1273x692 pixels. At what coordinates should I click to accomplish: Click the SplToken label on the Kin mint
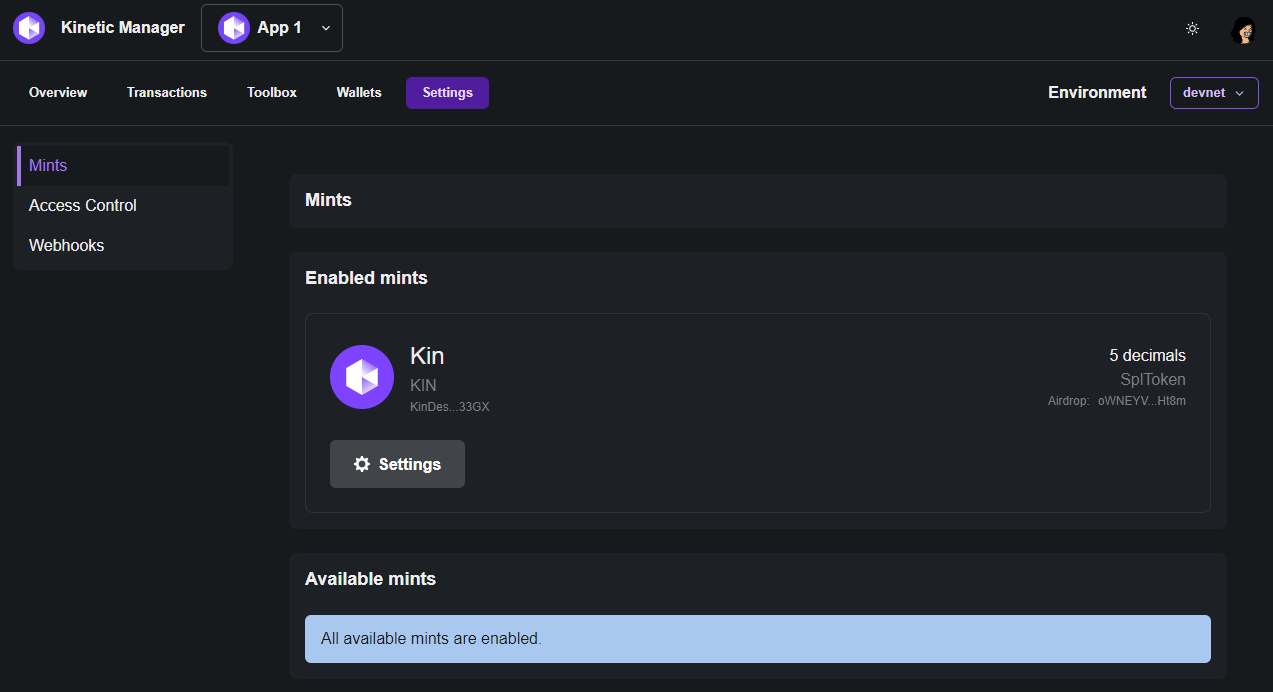(1152, 379)
